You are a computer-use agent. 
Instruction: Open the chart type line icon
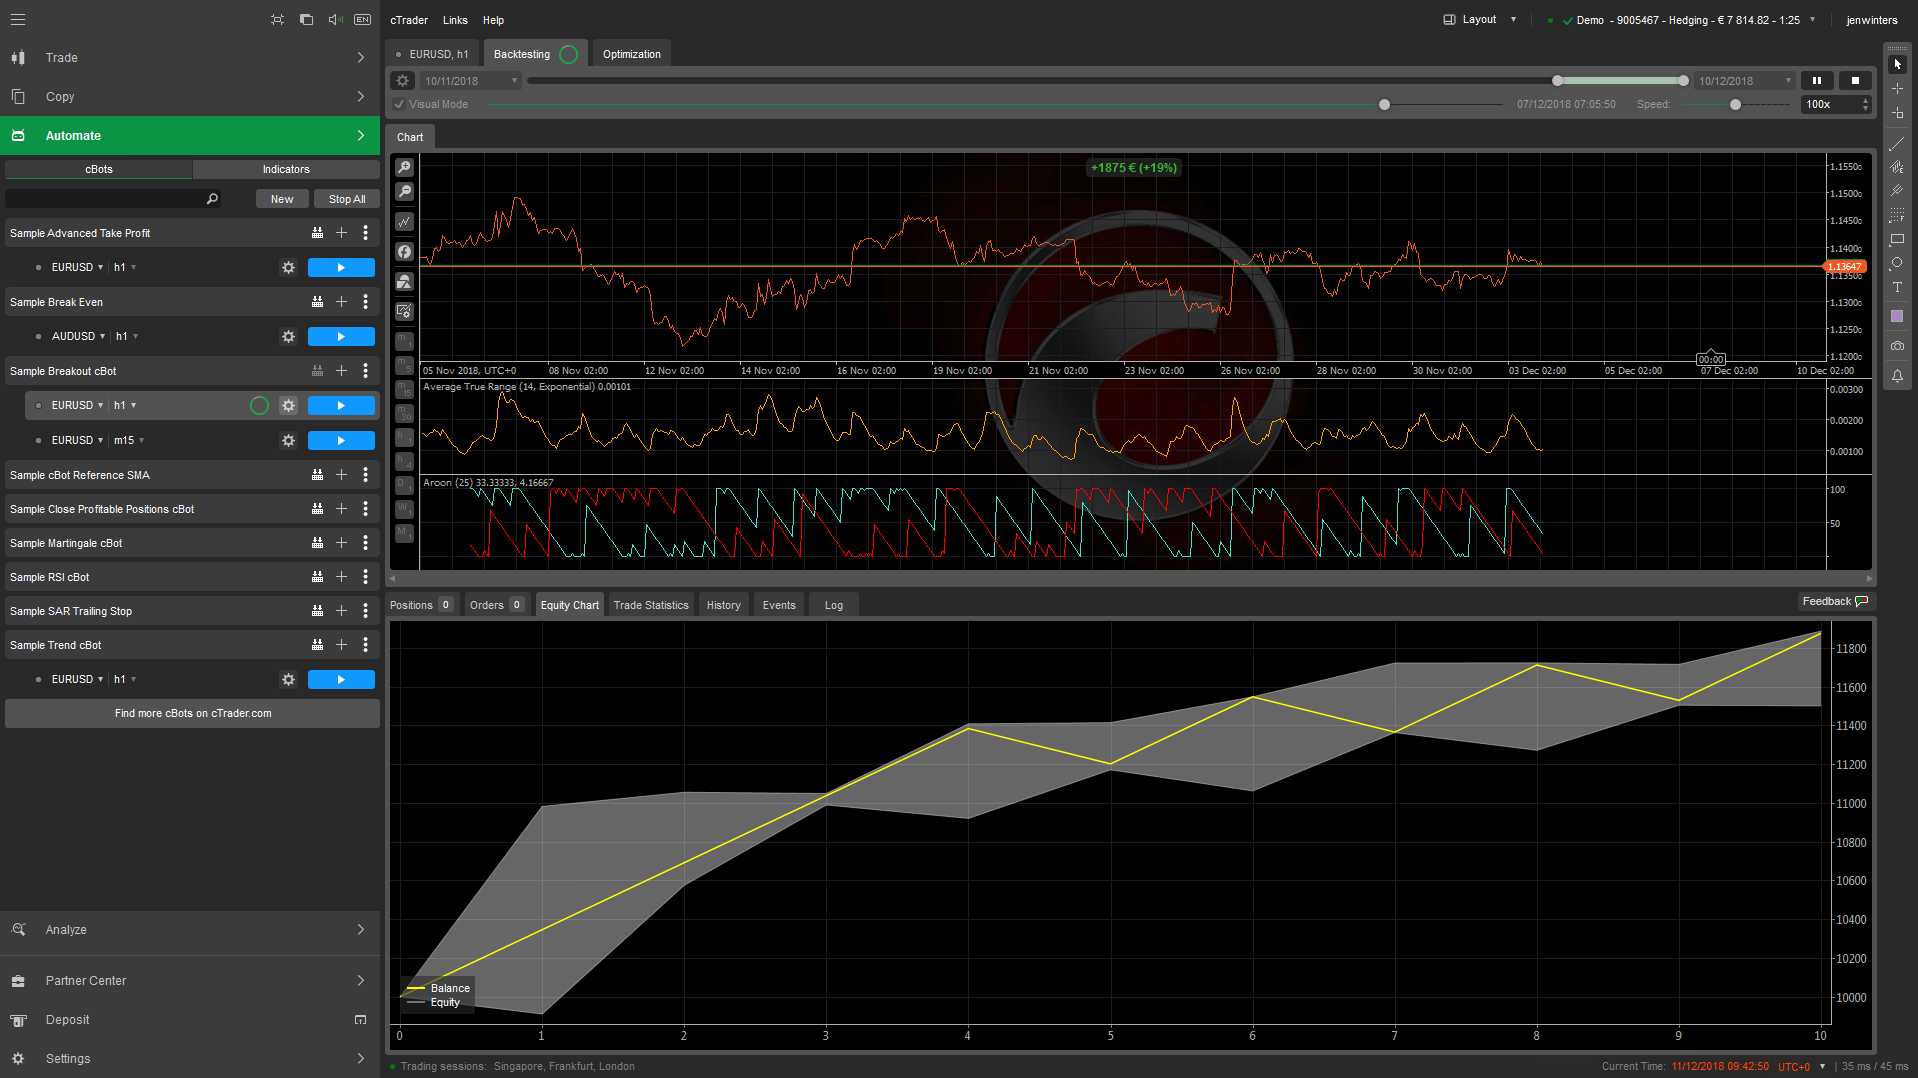(x=404, y=222)
